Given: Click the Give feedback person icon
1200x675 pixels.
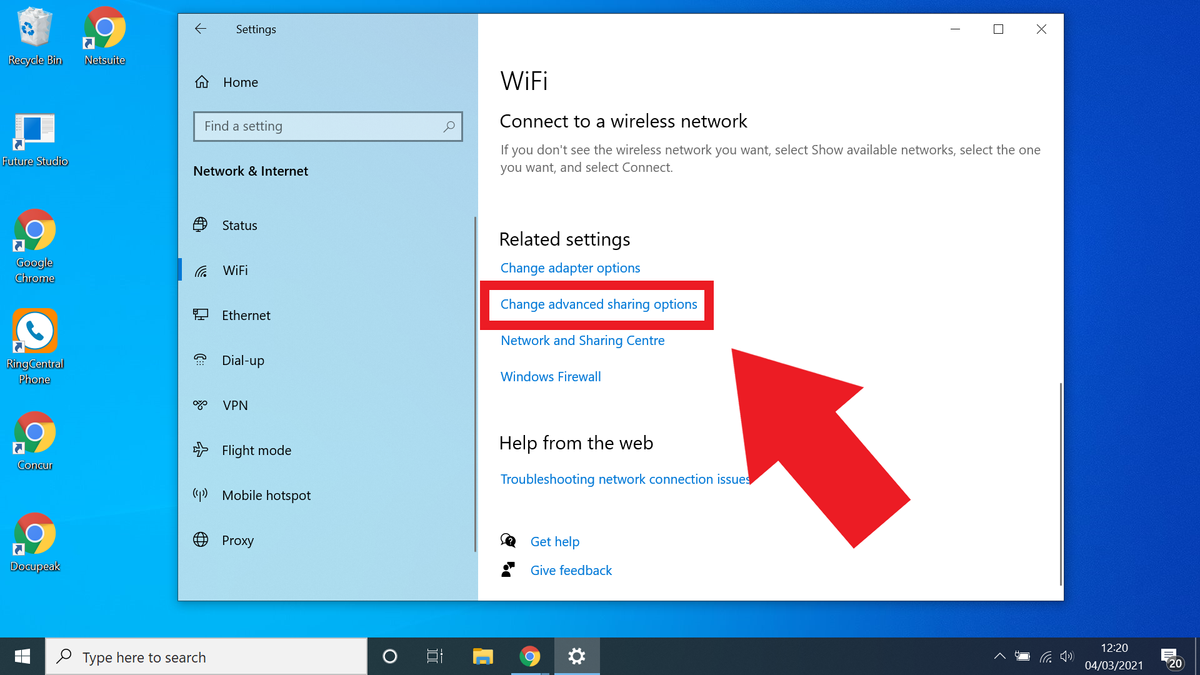Looking at the screenshot, I should (508, 570).
